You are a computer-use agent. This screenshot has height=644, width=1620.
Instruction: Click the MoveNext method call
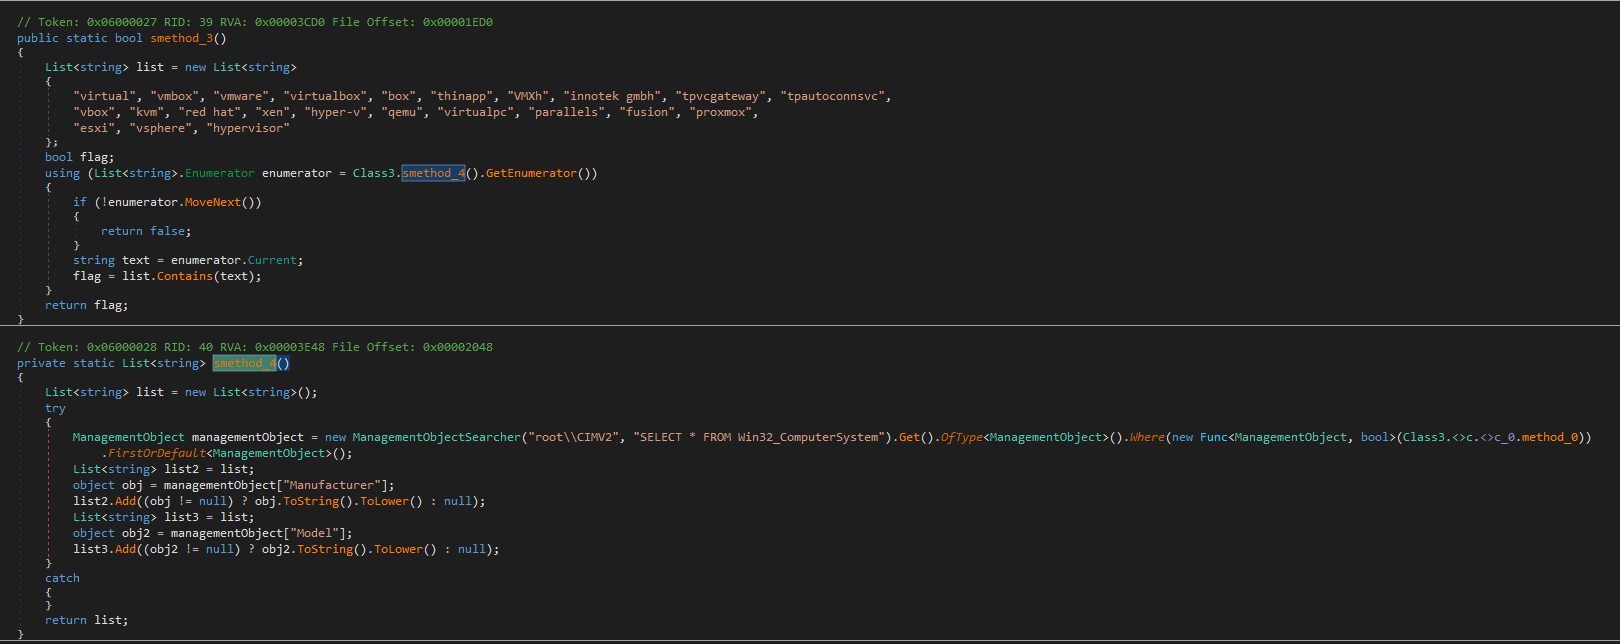[x=212, y=202]
